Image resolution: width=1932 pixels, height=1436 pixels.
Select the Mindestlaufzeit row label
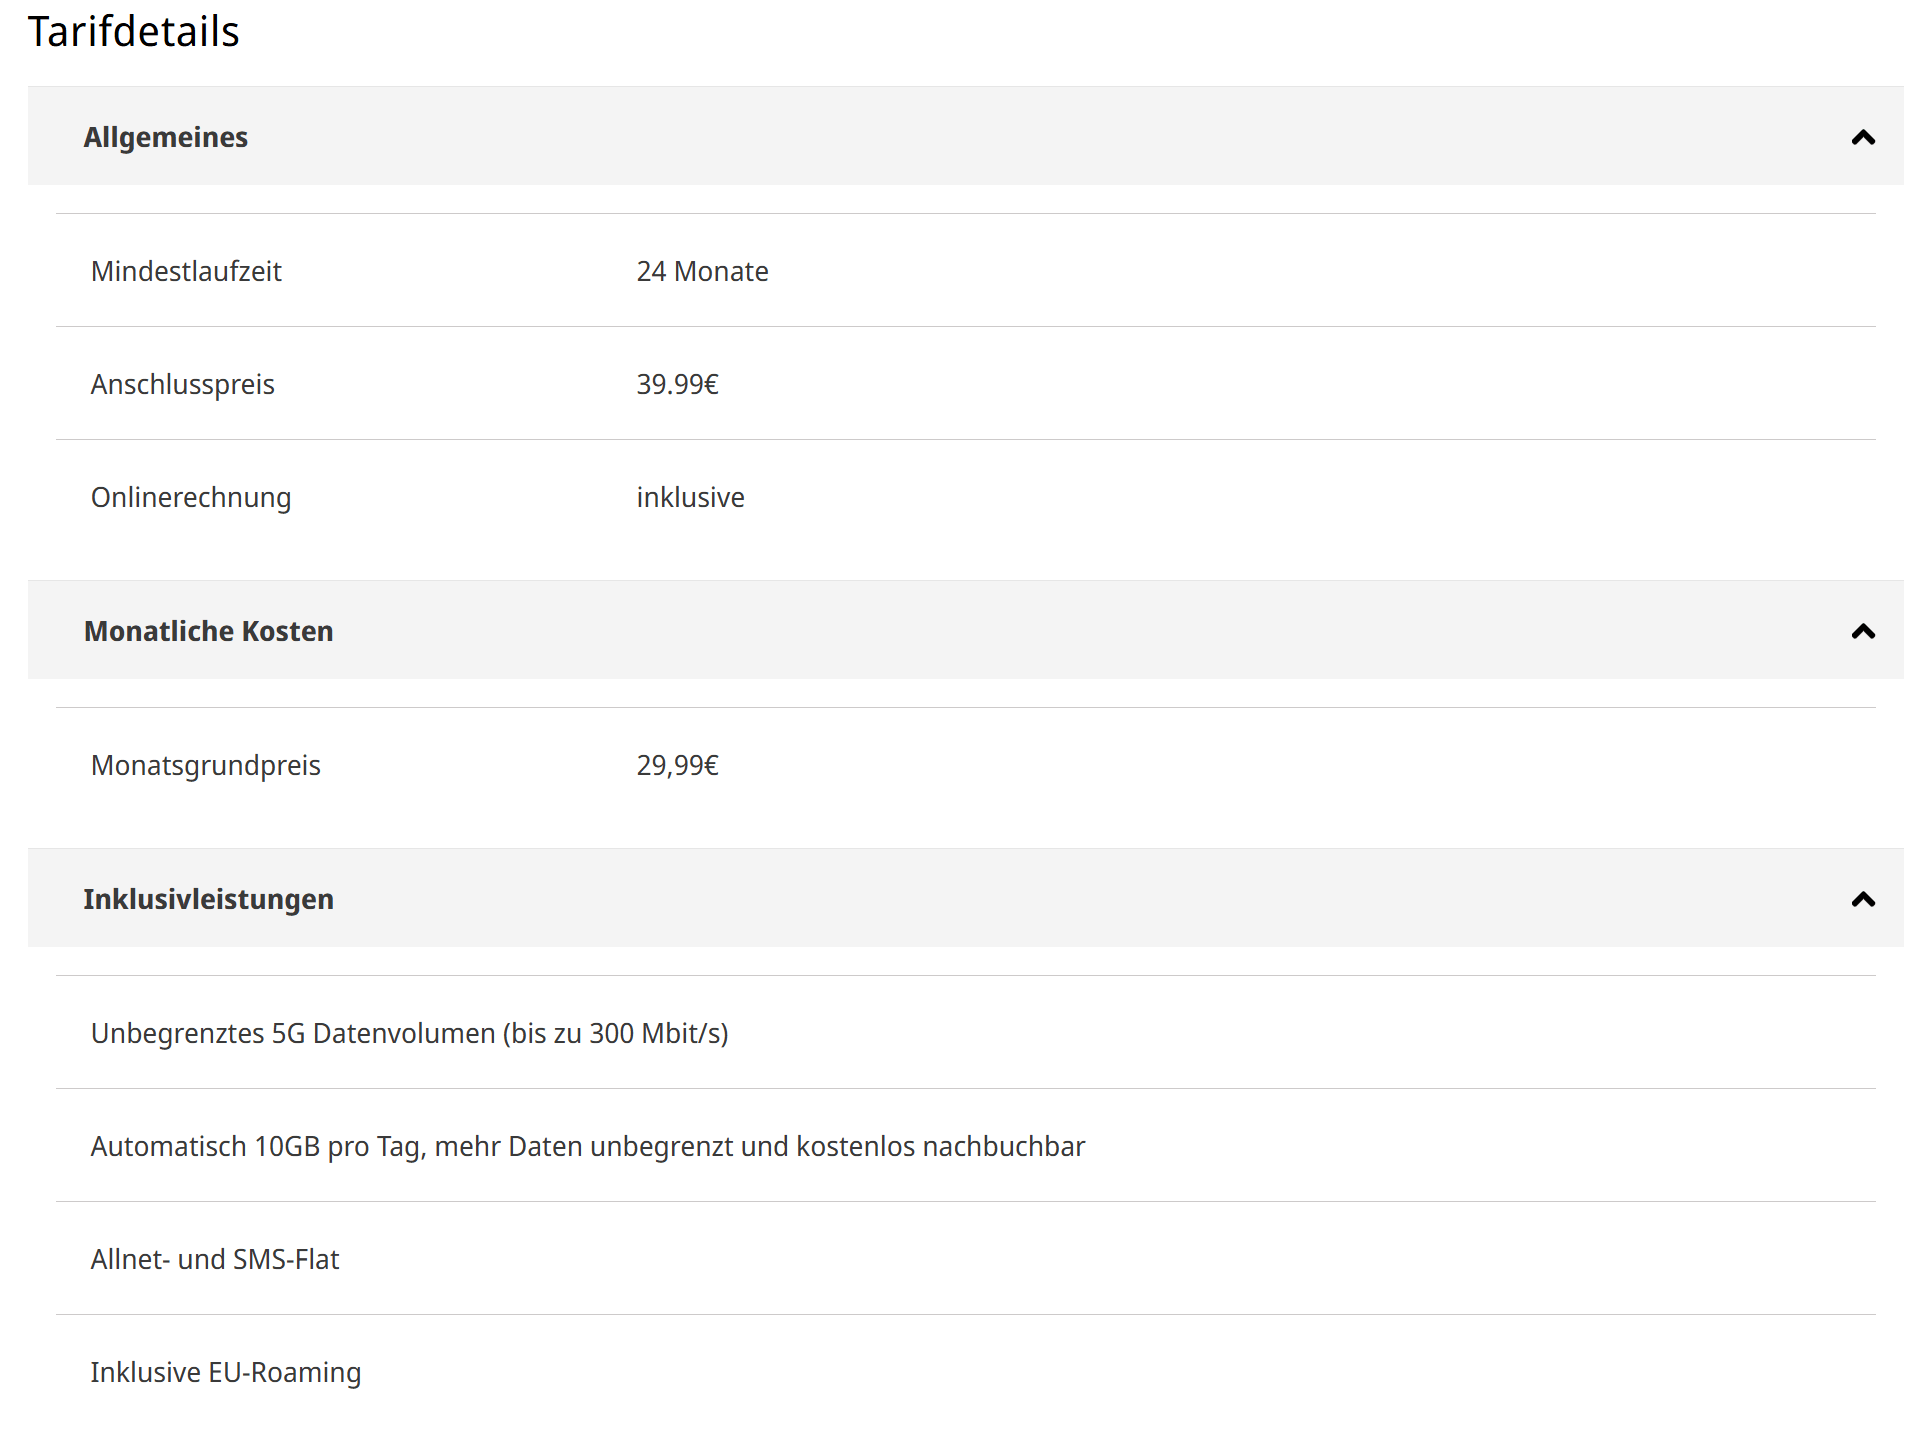pyautogui.click(x=186, y=272)
